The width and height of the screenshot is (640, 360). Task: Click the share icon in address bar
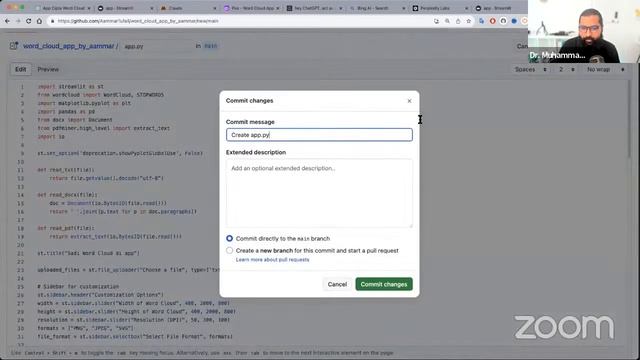[458, 21]
